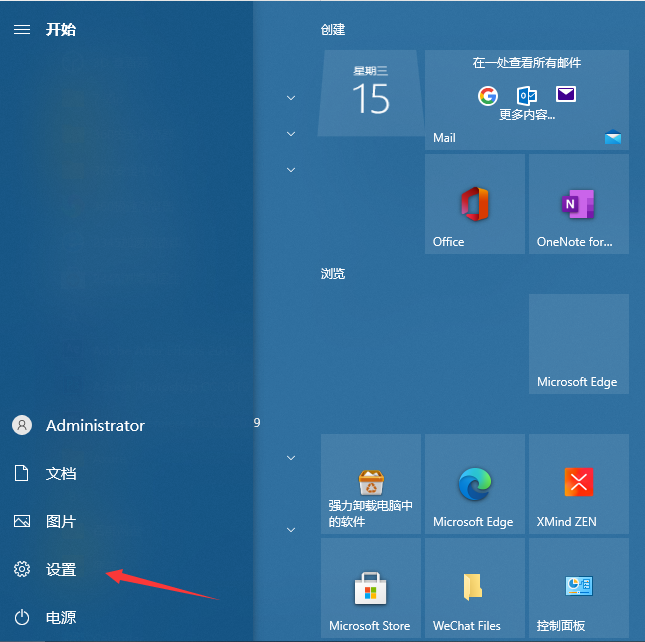
Task: Open the Mail tile
Action: [527, 100]
